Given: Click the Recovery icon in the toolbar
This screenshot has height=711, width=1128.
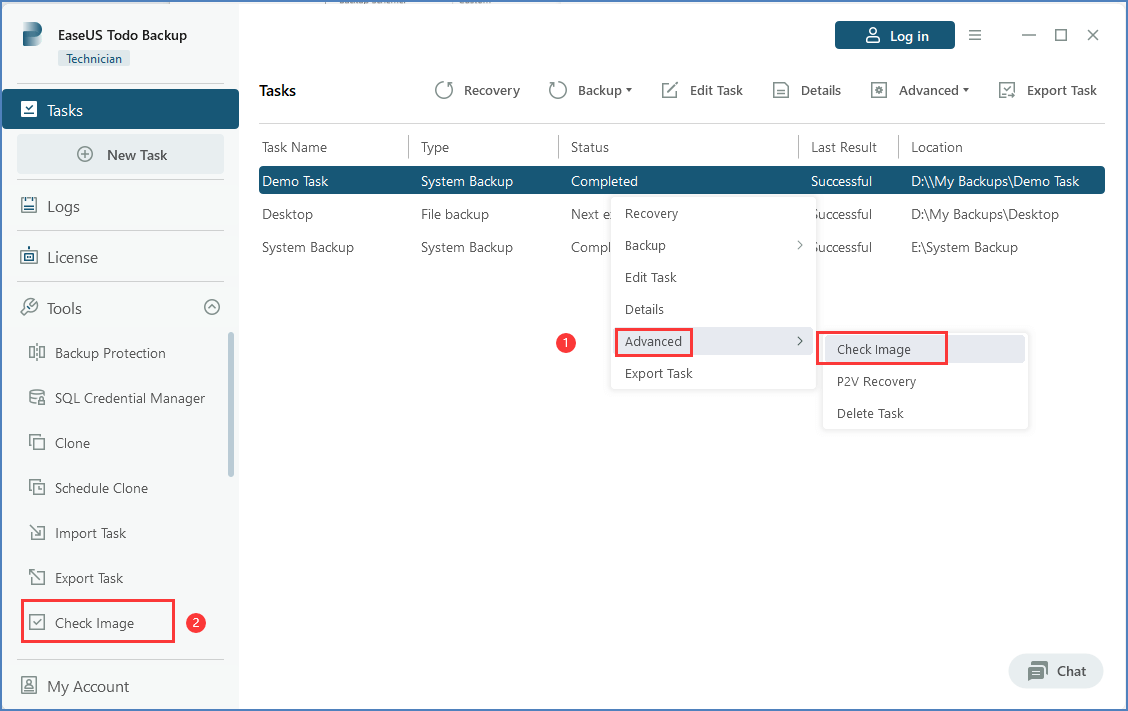Looking at the screenshot, I should [x=445, y=90].
